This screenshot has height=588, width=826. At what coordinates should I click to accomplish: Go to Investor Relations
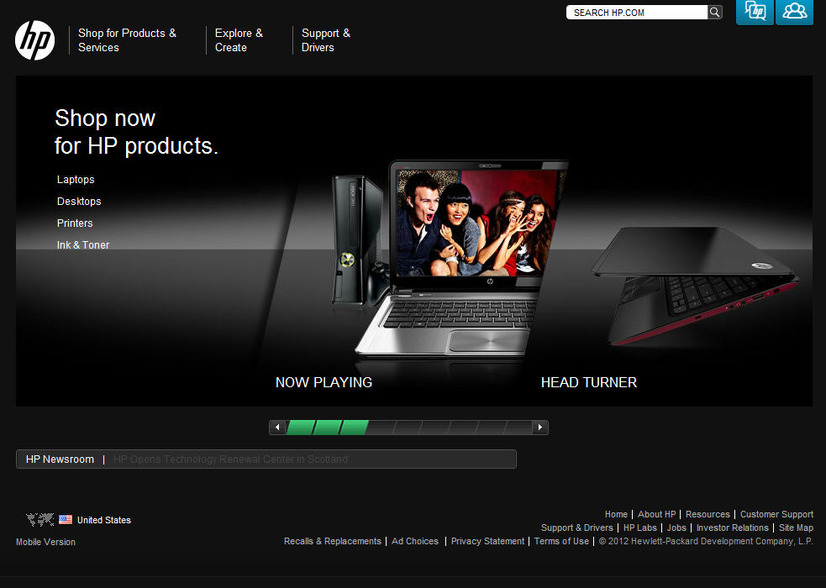732,528
